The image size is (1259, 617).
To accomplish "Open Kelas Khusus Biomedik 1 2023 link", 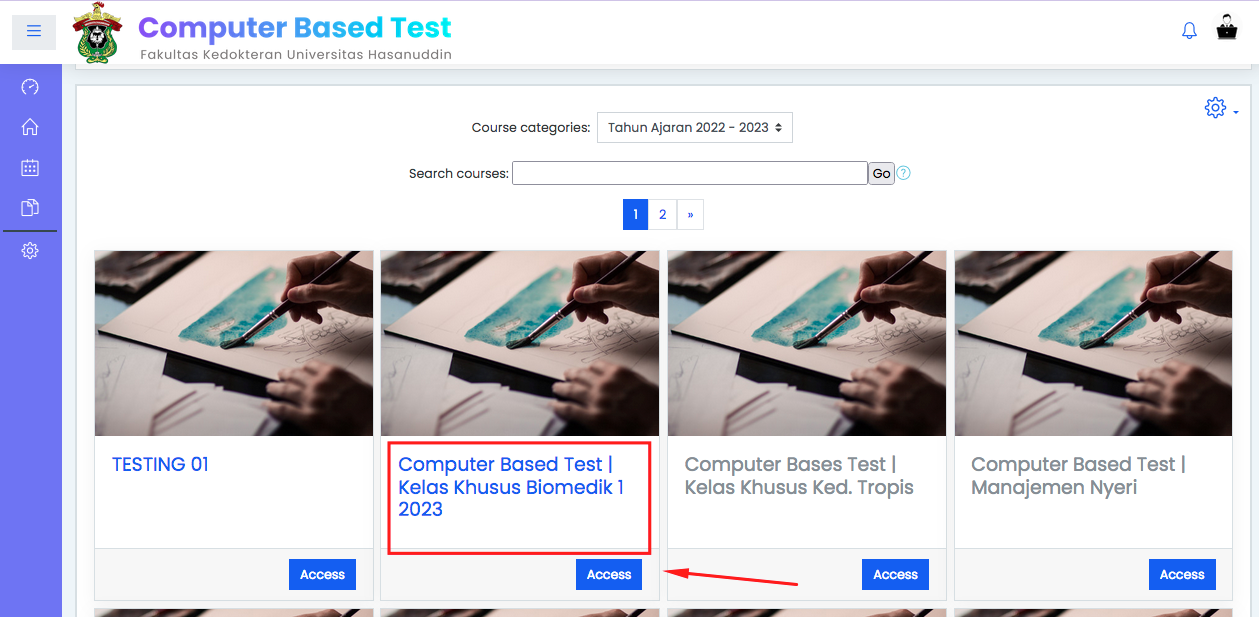I will [511, 486].
